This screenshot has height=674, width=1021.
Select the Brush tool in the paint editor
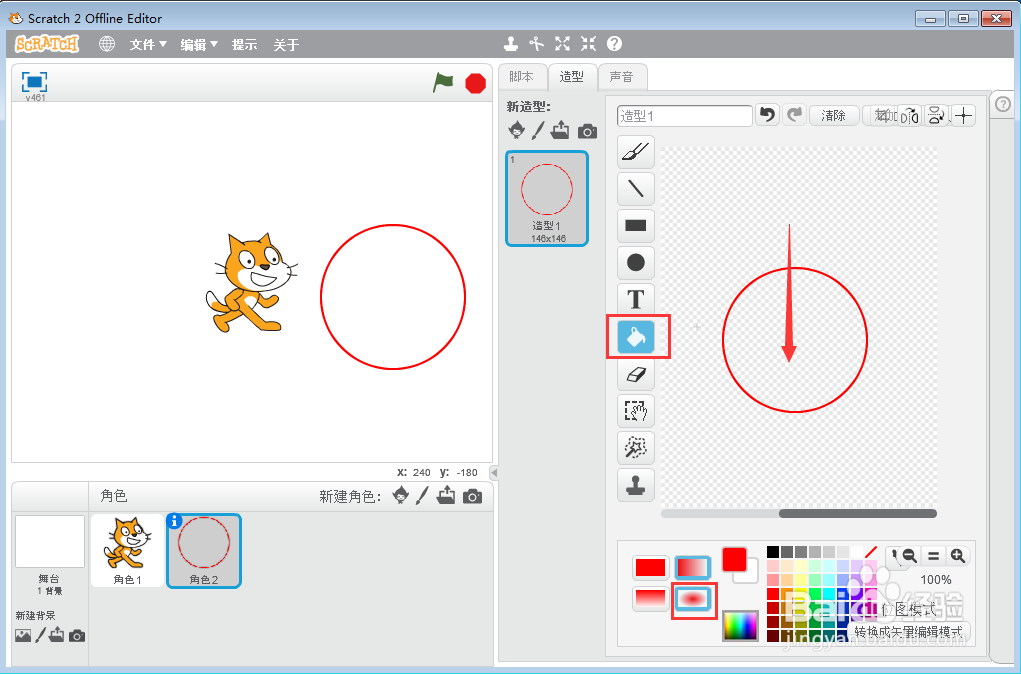coord(636,152)
